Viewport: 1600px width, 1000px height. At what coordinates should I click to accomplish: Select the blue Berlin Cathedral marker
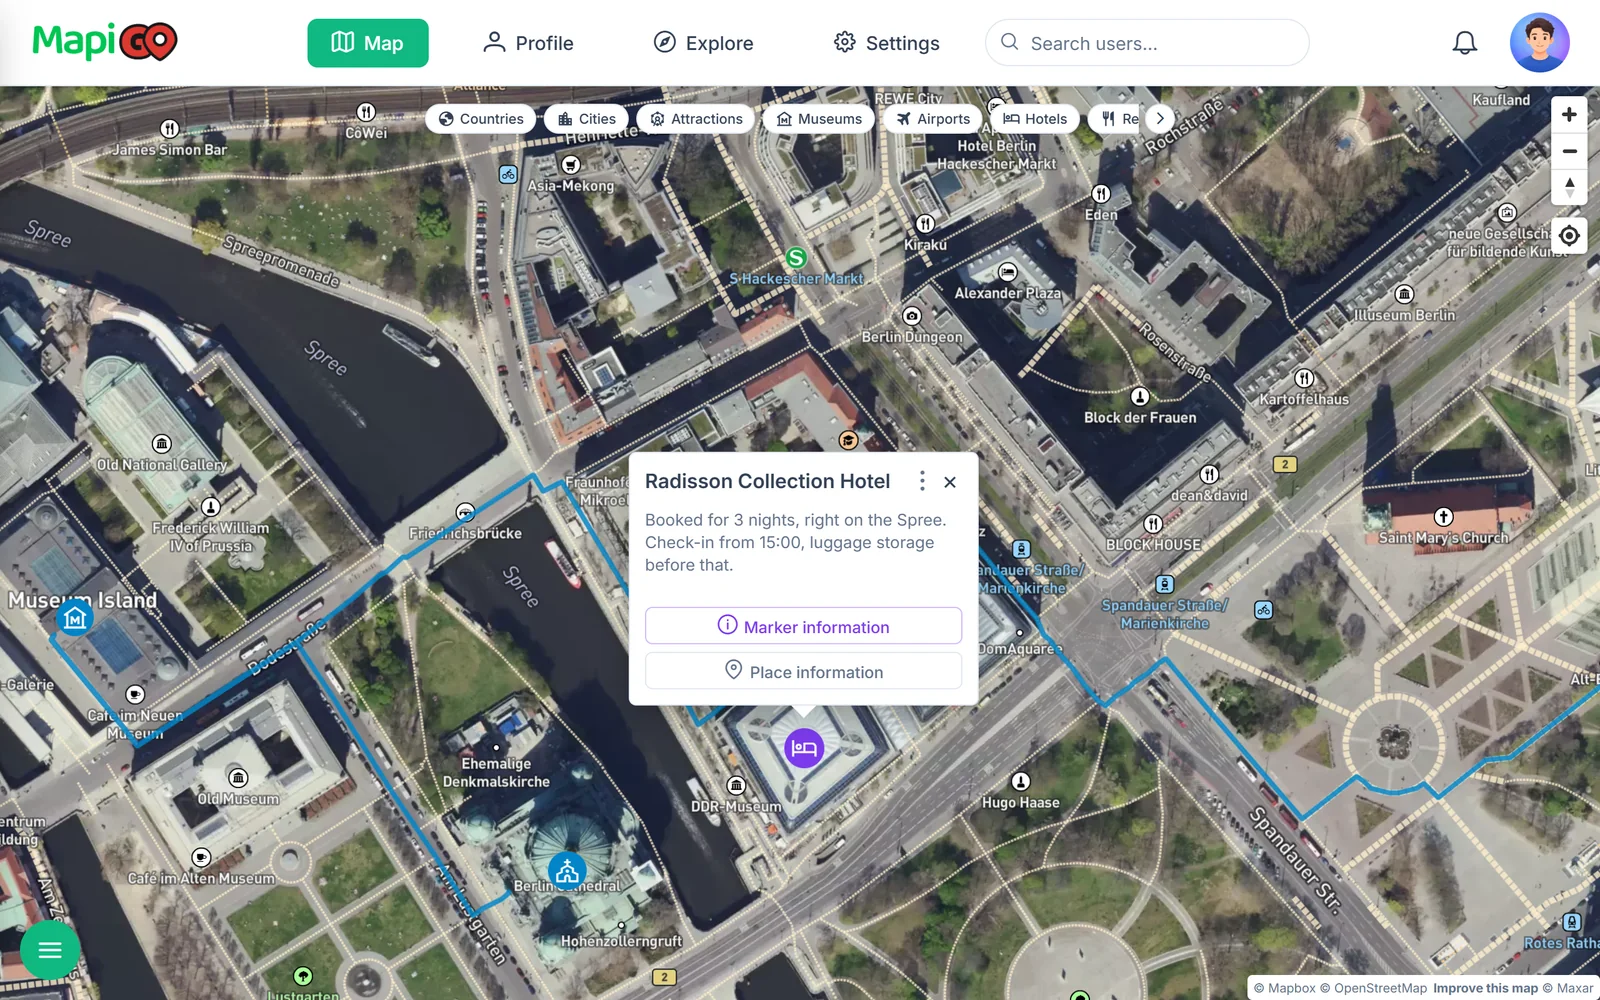click(x=567, y=872)
